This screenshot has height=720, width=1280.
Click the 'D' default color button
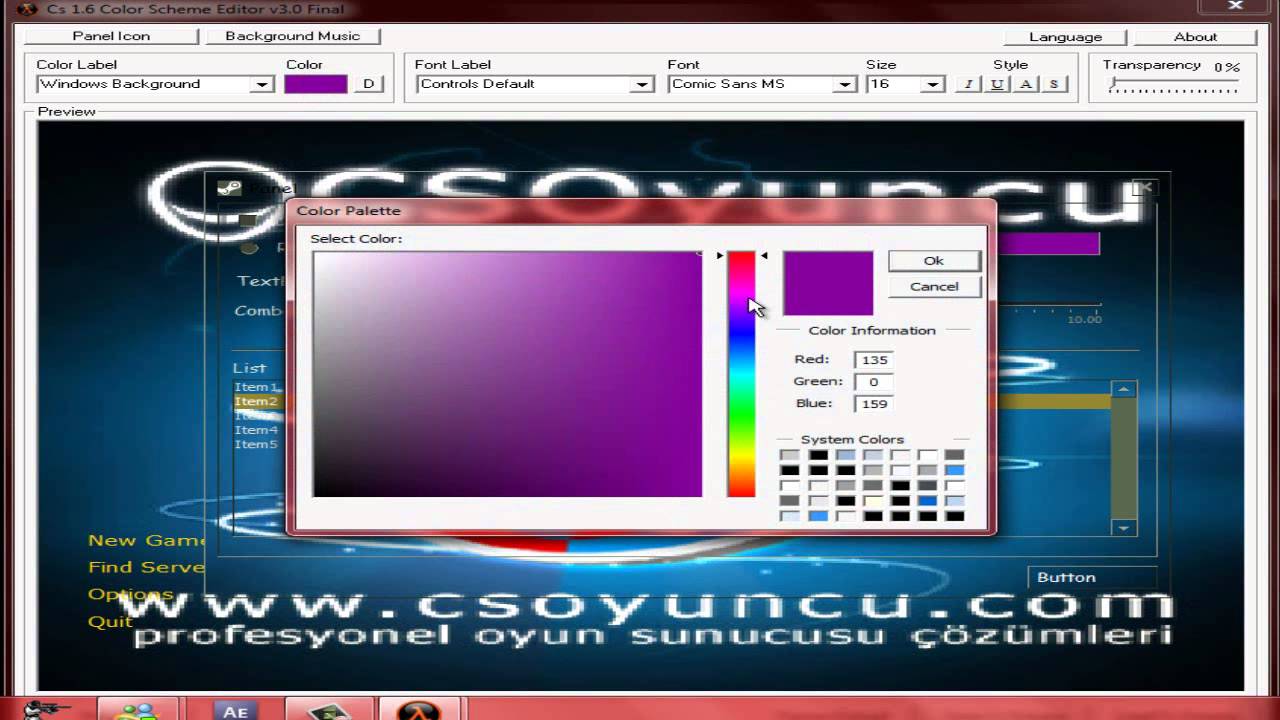368,84
